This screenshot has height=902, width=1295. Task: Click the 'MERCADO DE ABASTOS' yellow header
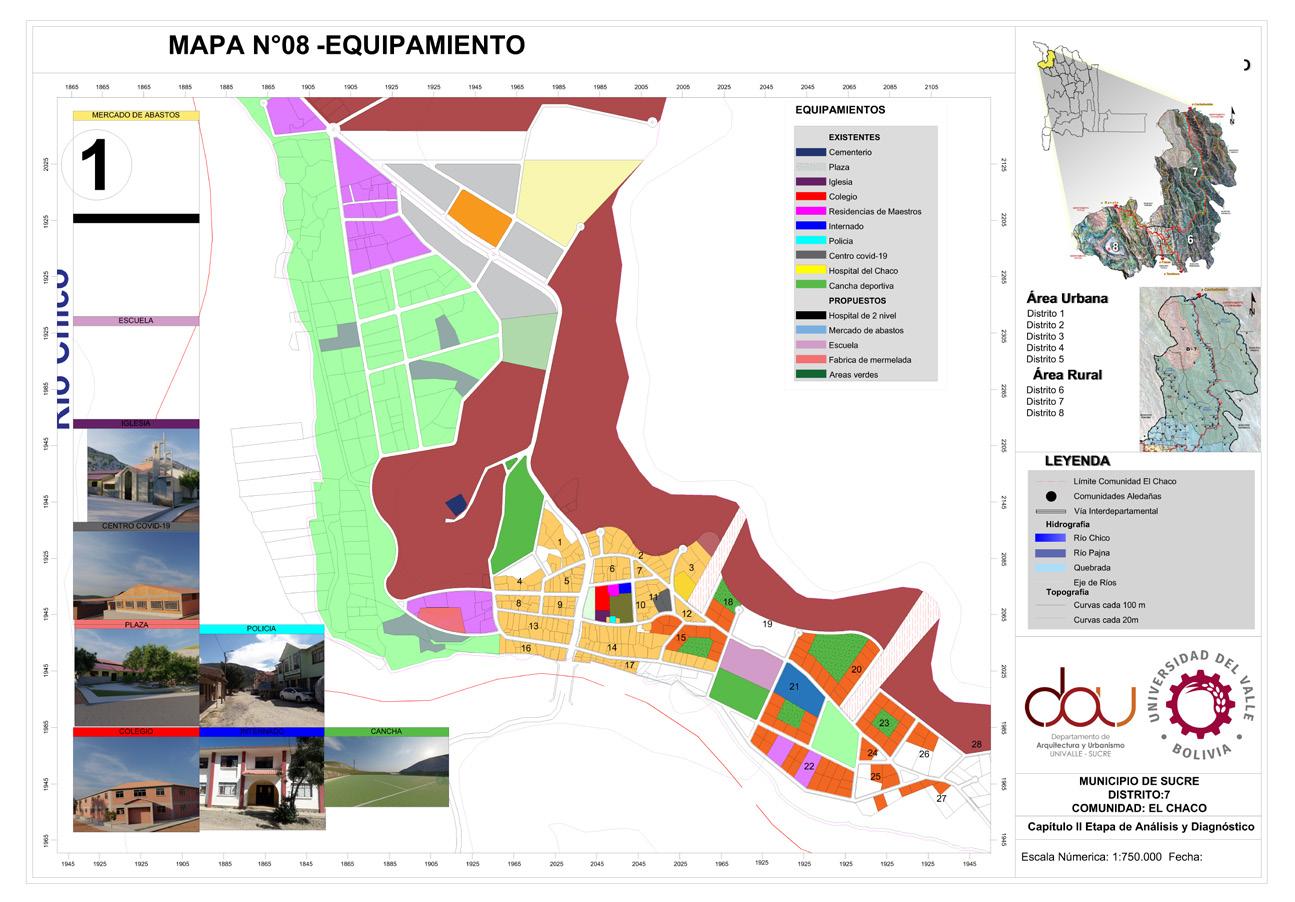(136, 115)
